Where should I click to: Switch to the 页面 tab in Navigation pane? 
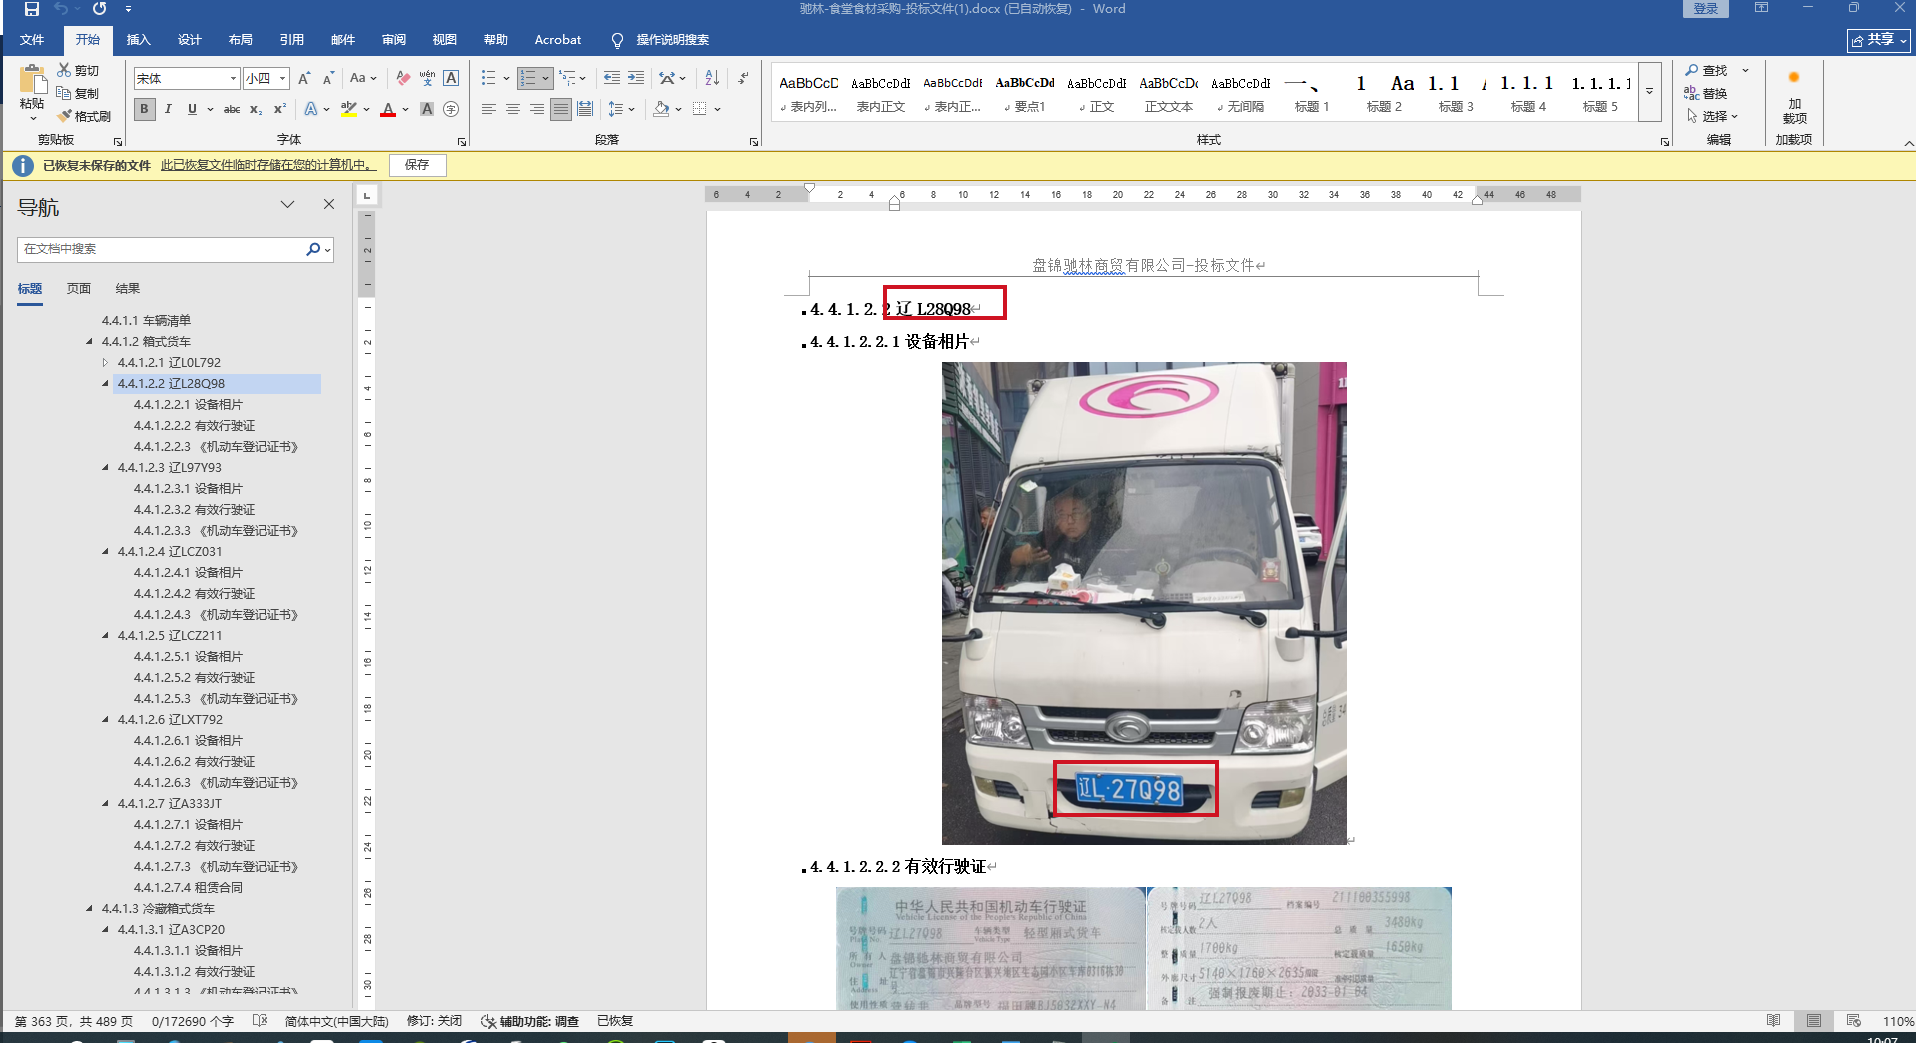(79, 289)
